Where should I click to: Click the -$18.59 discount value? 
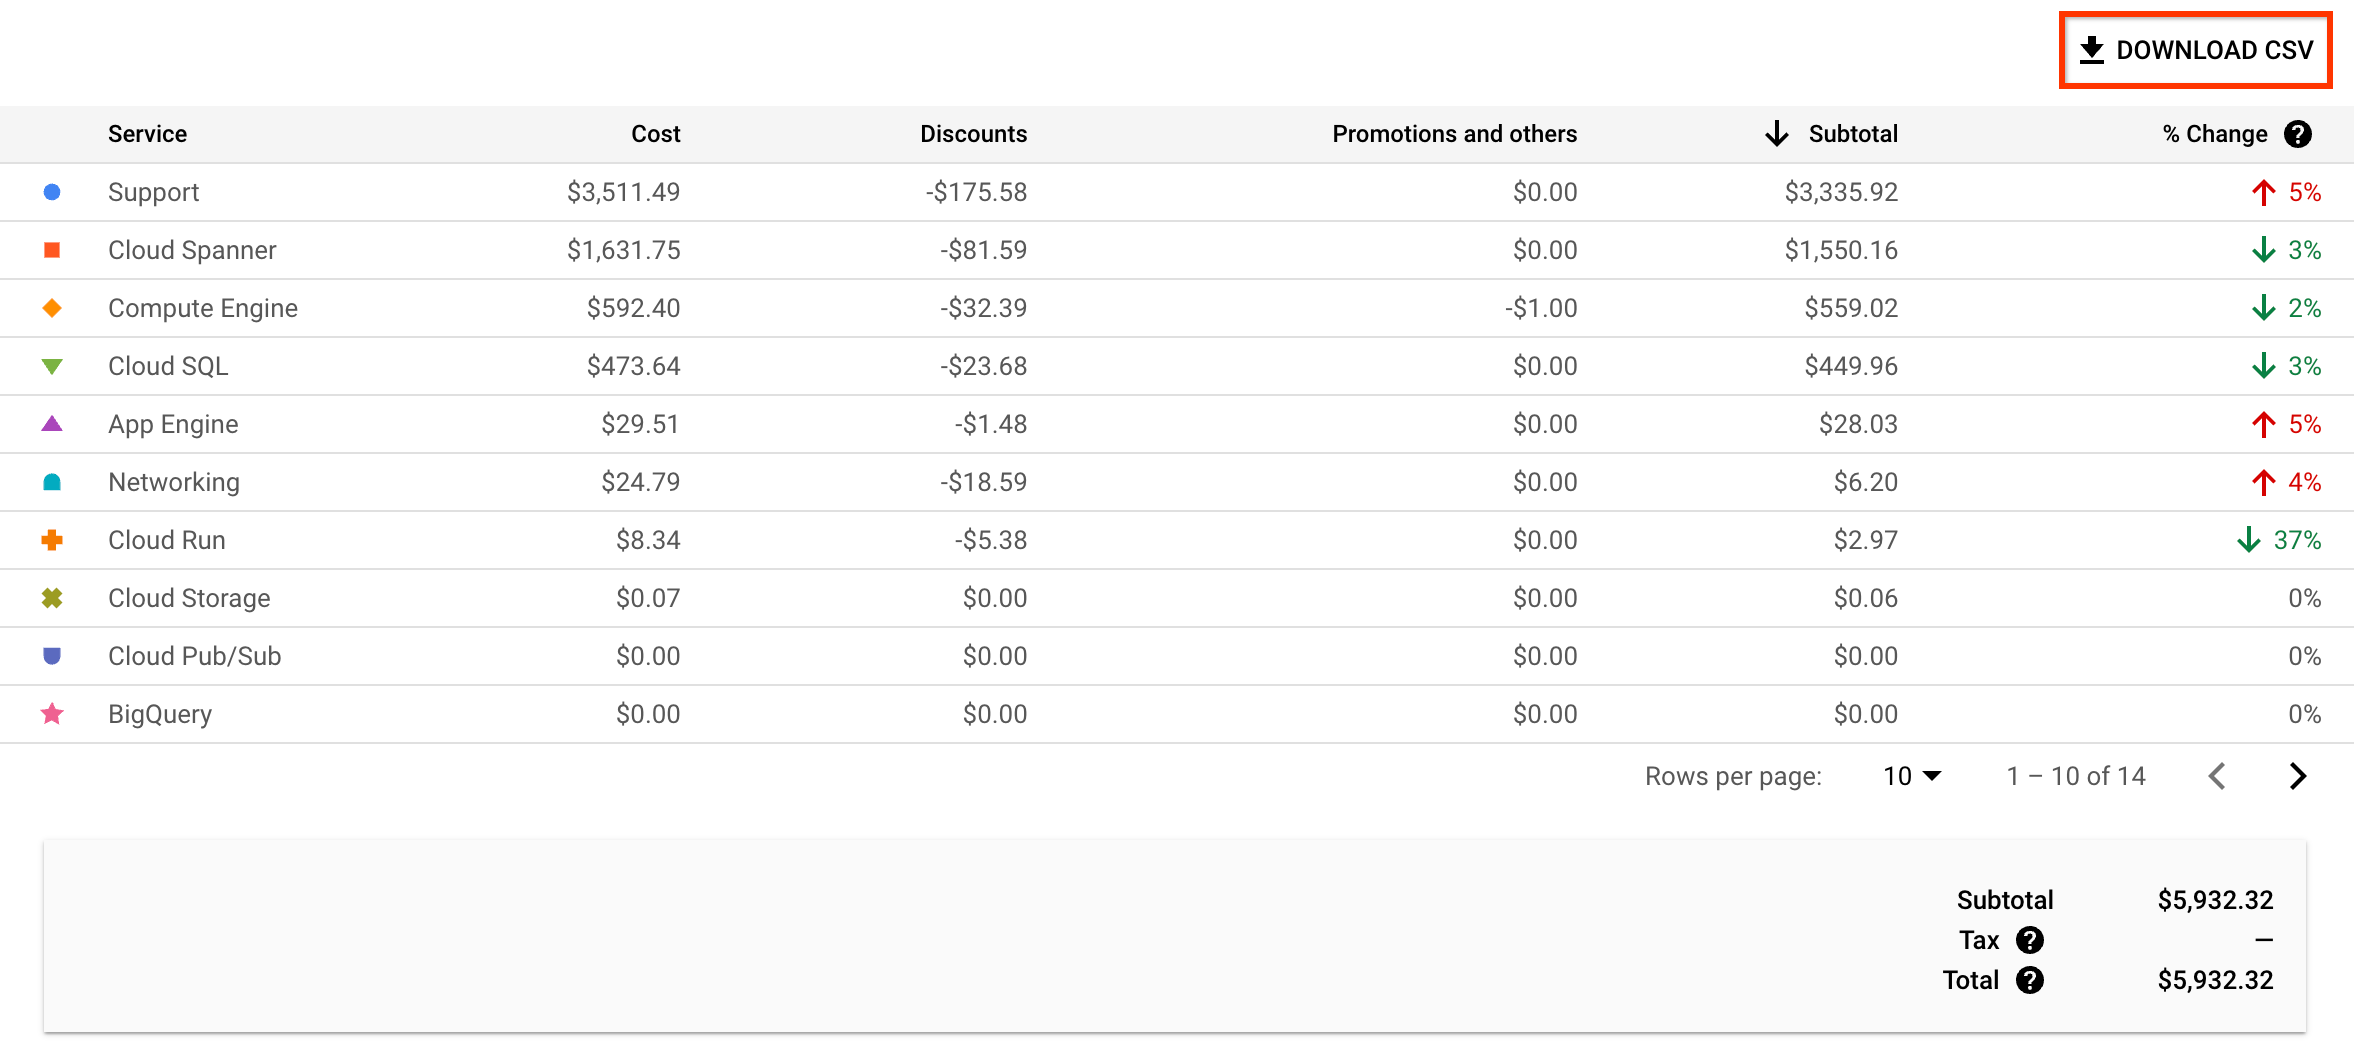[983, 482]
